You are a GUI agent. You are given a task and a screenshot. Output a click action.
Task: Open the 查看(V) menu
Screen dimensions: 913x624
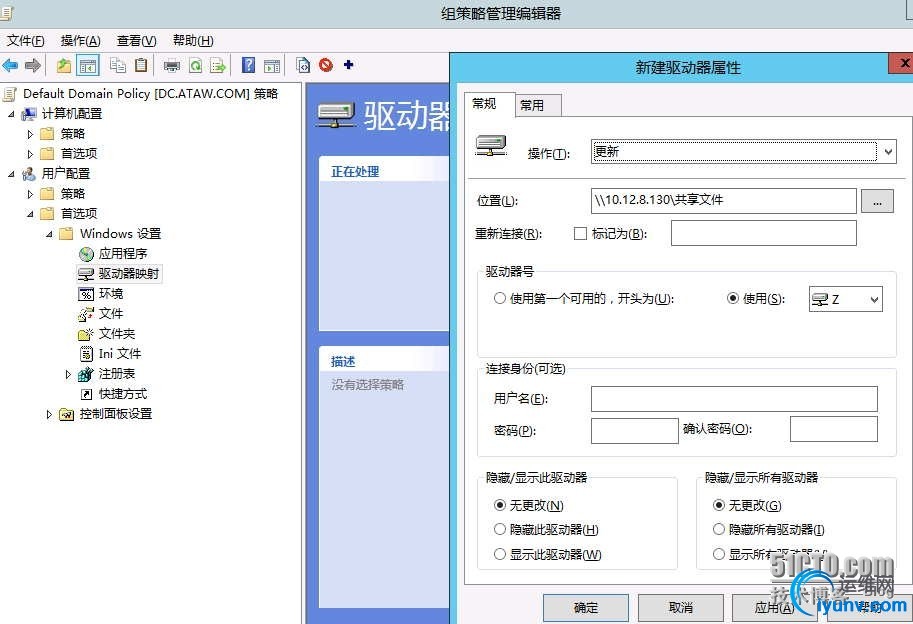[x=136, y=41]
